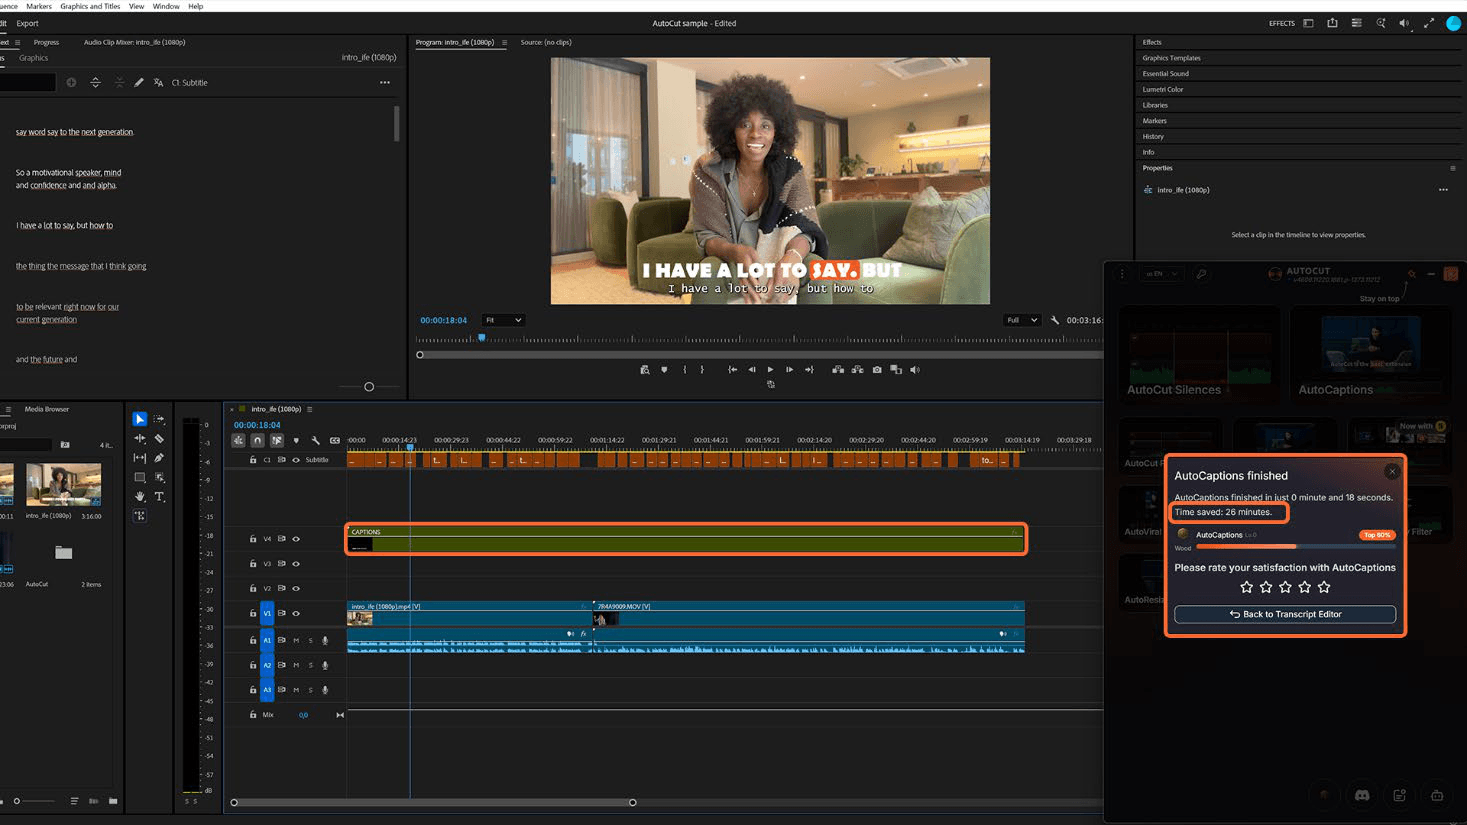Mute audio track A1

[296, 640]
